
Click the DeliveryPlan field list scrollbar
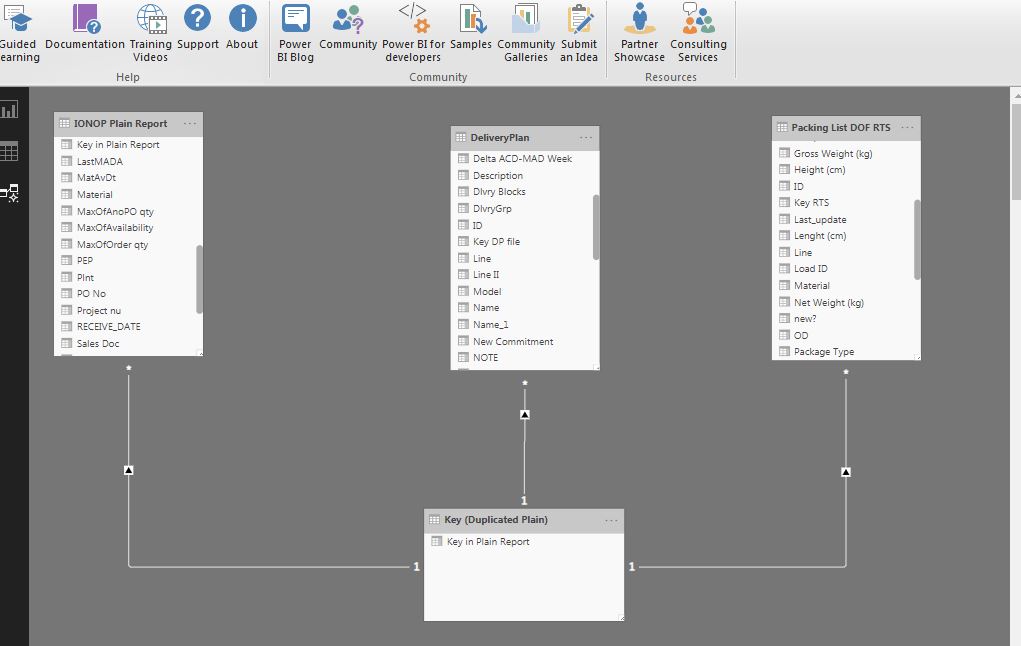point(596,227)
